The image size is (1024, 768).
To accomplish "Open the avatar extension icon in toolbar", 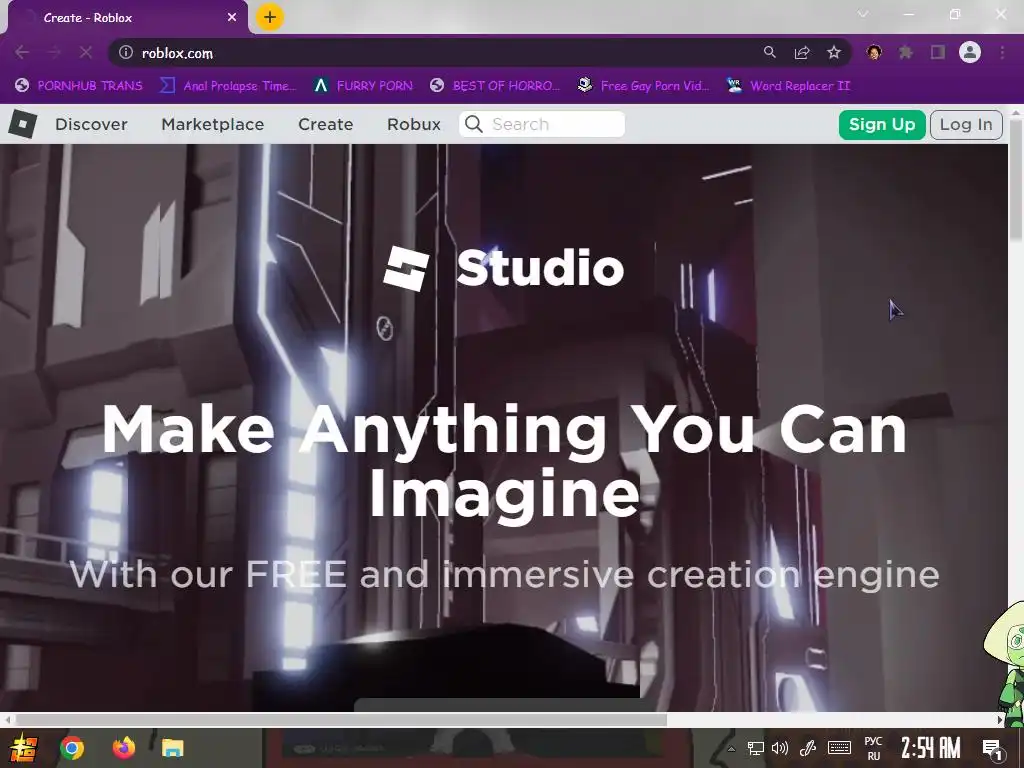I will pyautogui.click(x=874, y=52).
